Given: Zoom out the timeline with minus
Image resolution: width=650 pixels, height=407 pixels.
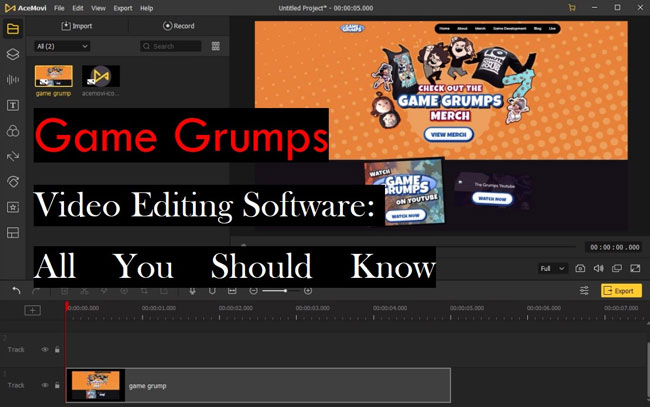Looking at the screenshot, I should pyautogui.click(x=253, y=291).
